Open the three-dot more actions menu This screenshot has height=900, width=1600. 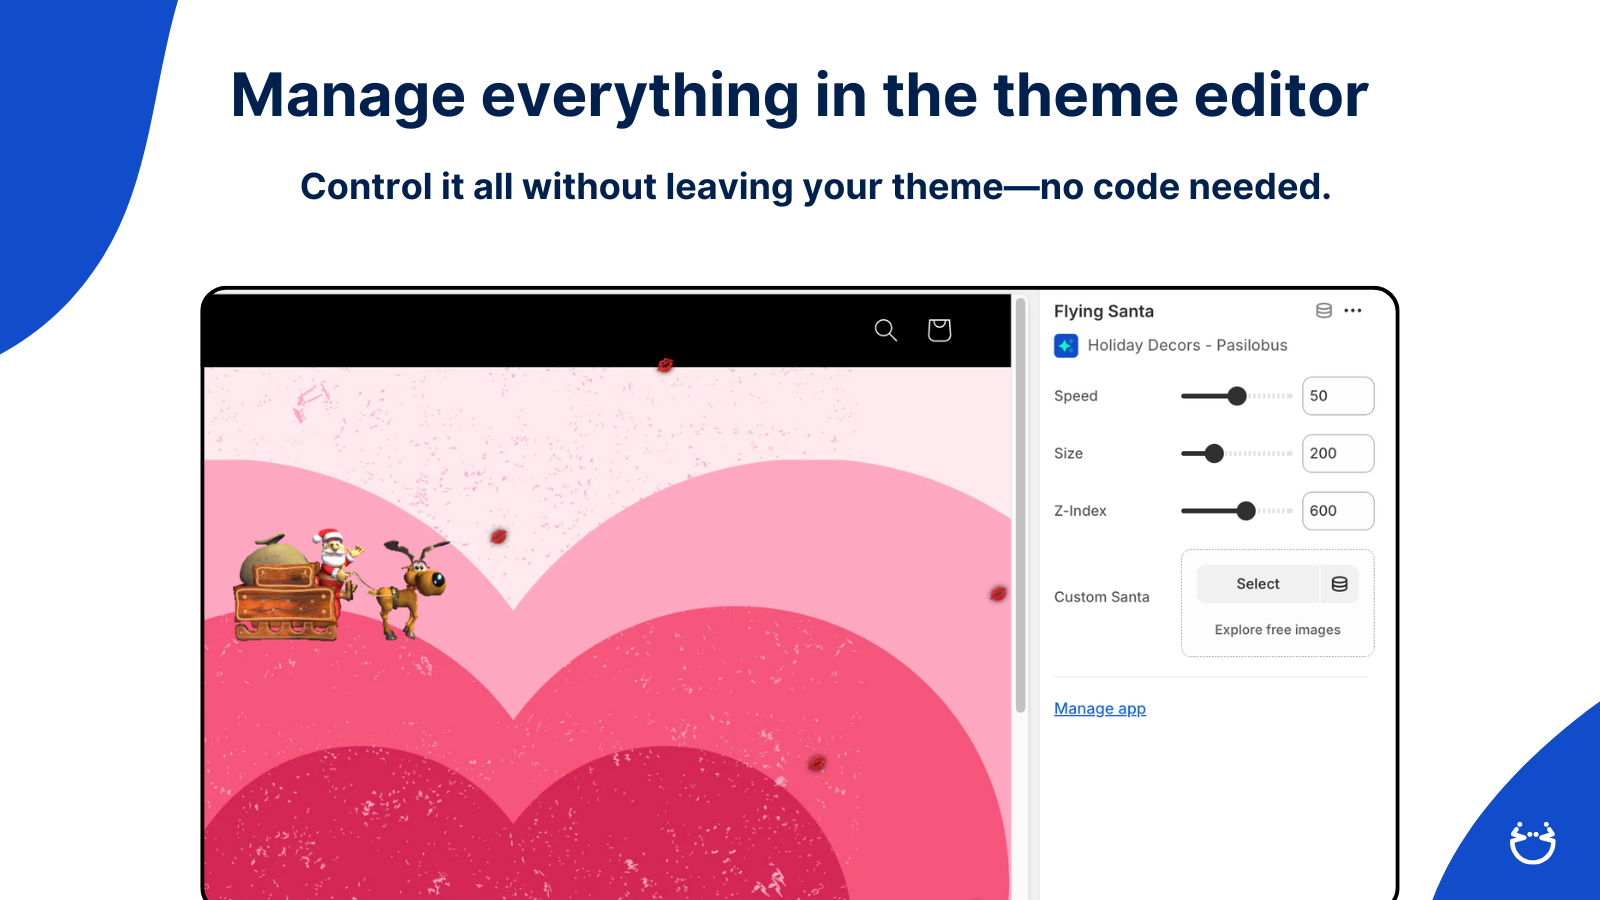click(1353, 311)
